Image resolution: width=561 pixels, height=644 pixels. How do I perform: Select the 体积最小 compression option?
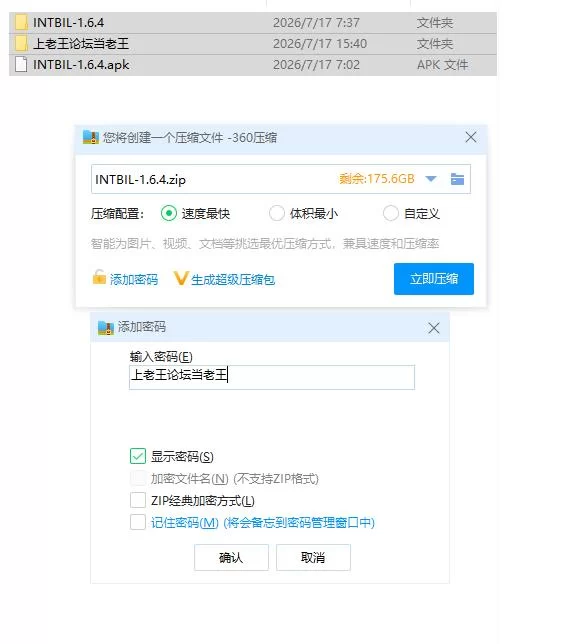point(276,214)
